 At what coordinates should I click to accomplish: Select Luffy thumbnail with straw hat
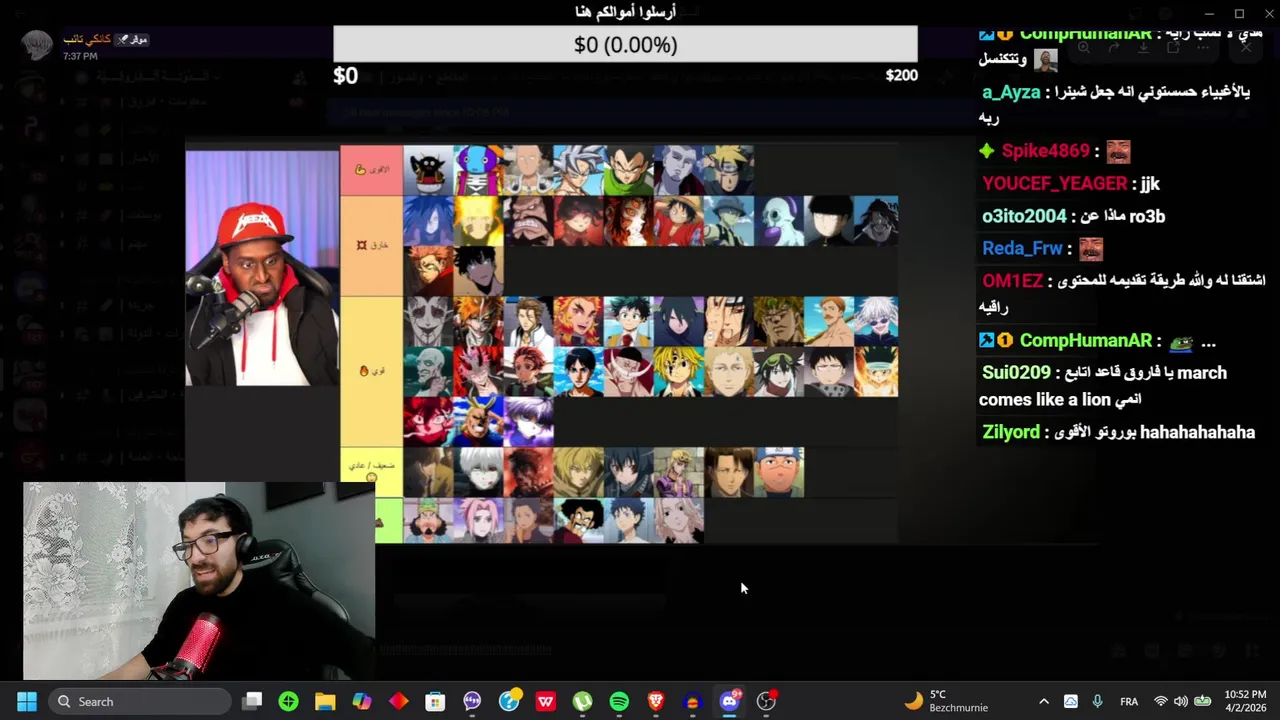[678, 220]
